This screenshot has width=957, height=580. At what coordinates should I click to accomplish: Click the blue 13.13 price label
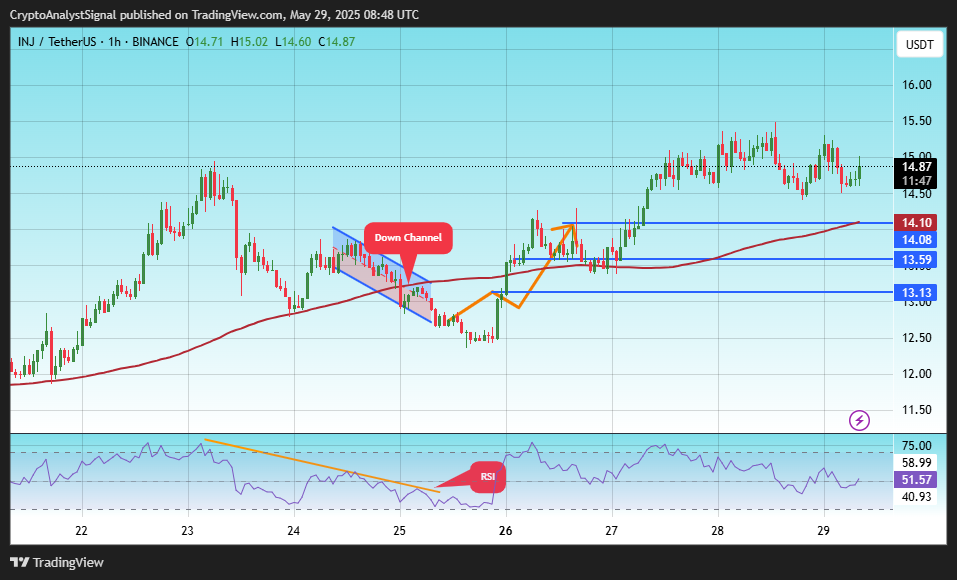pyautogui.click(x=916, y=292)
